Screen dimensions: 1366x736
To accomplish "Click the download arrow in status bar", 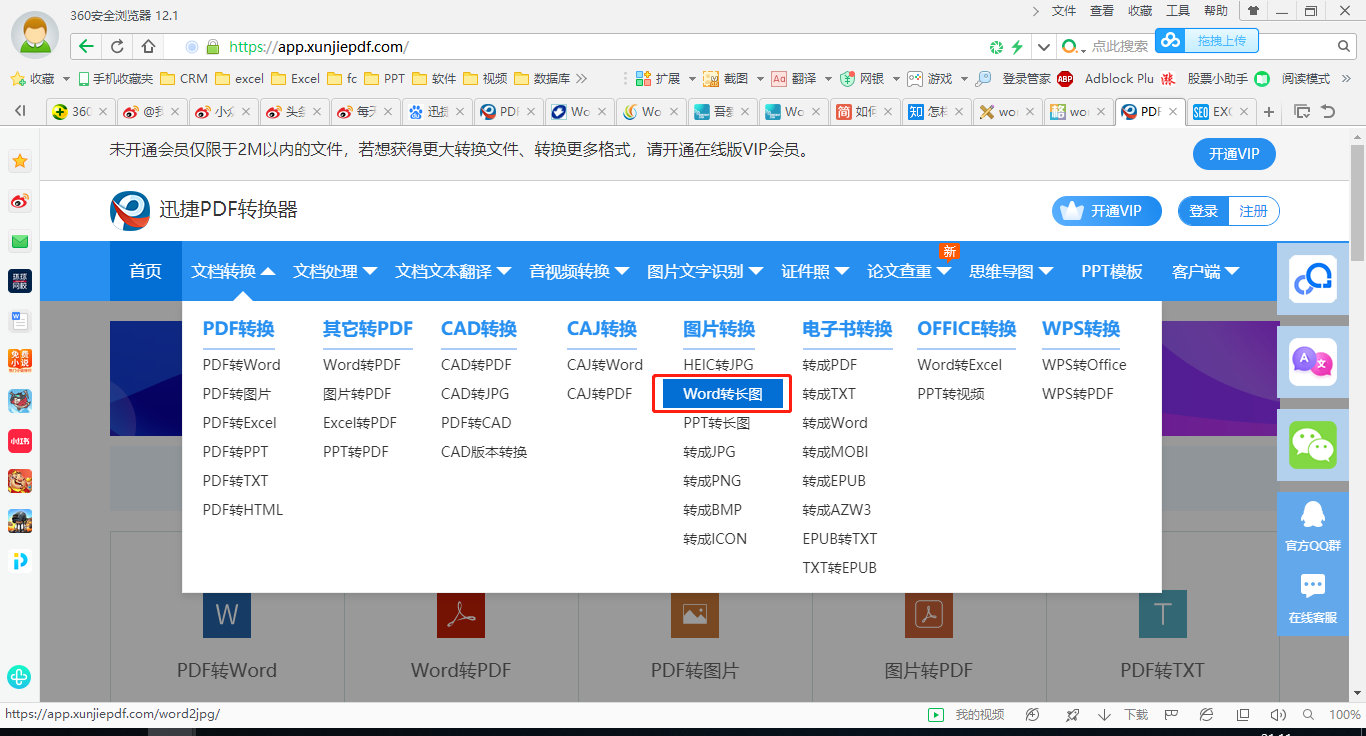I will click(1105, 715).
